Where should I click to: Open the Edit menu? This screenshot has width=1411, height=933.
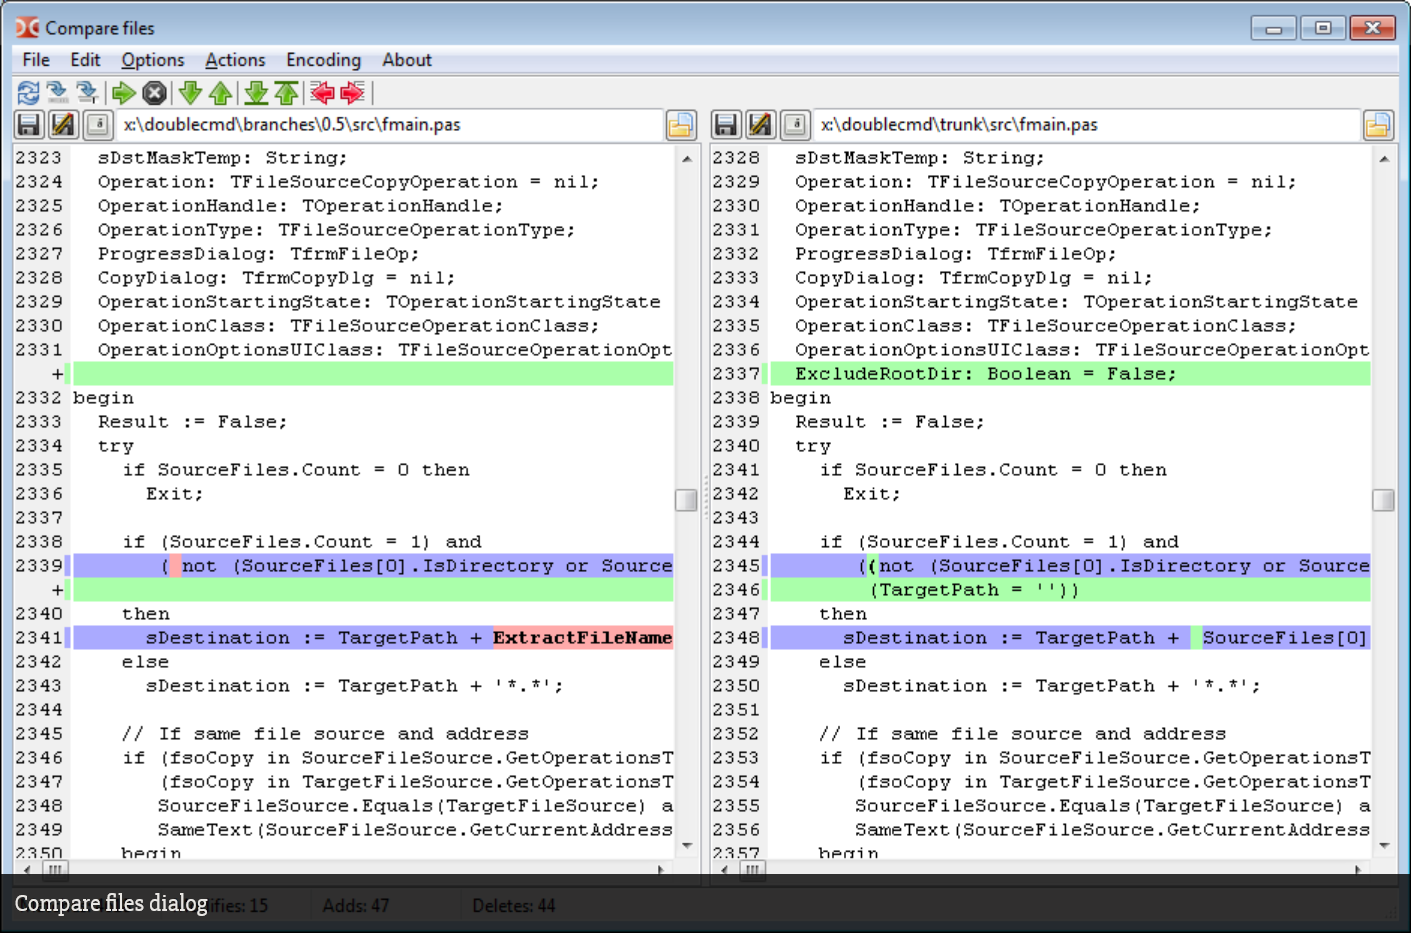click(85, 60)
